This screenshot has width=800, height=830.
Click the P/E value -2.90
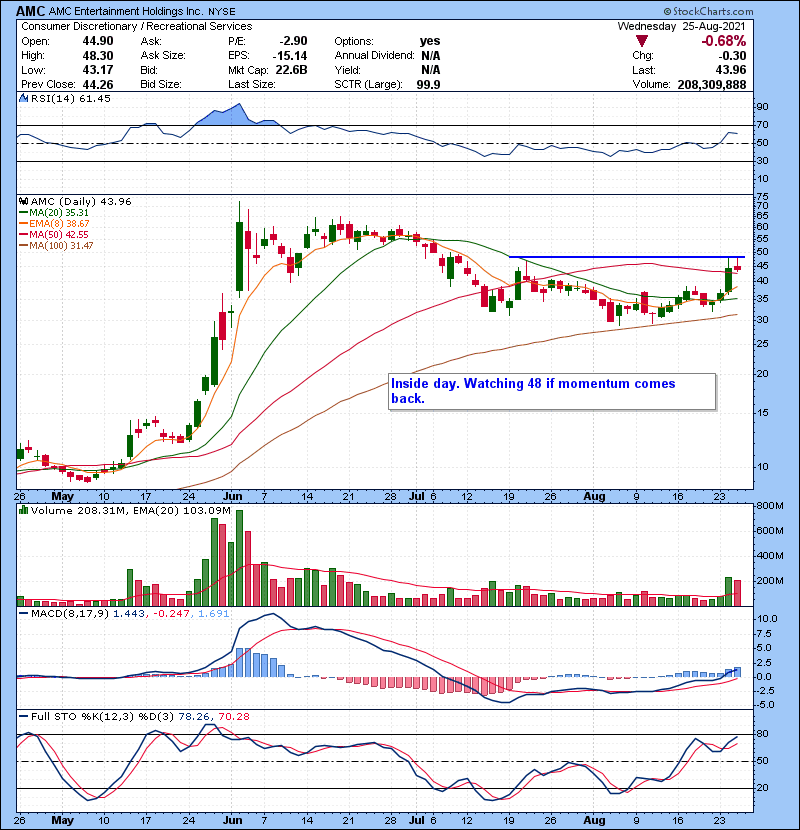coord(293,41)
